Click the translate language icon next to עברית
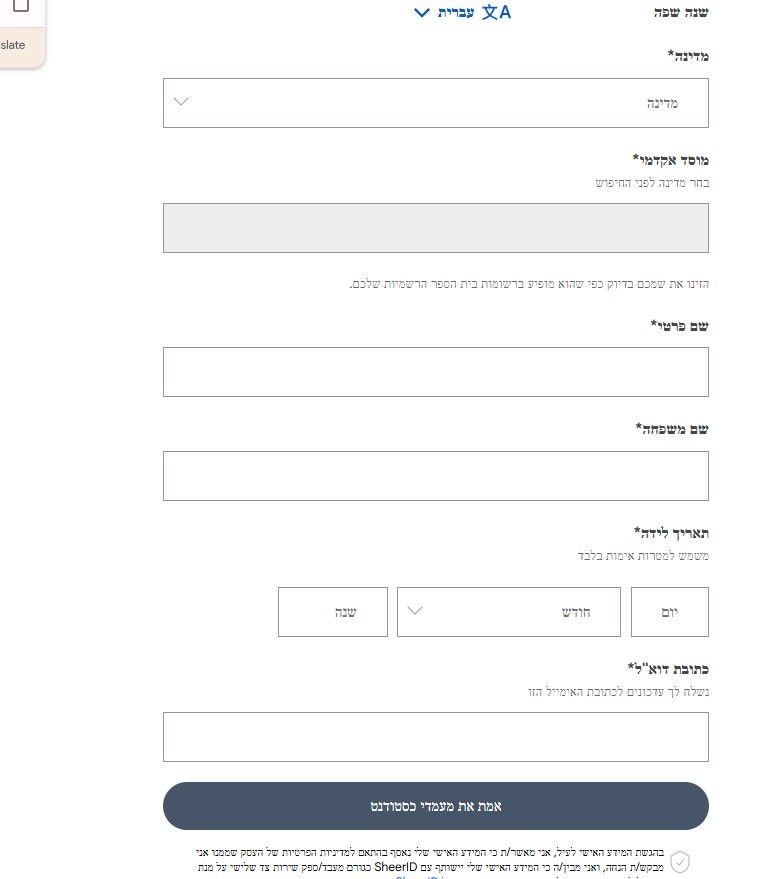This screenshot has width=765, height=879. (497, 12)
